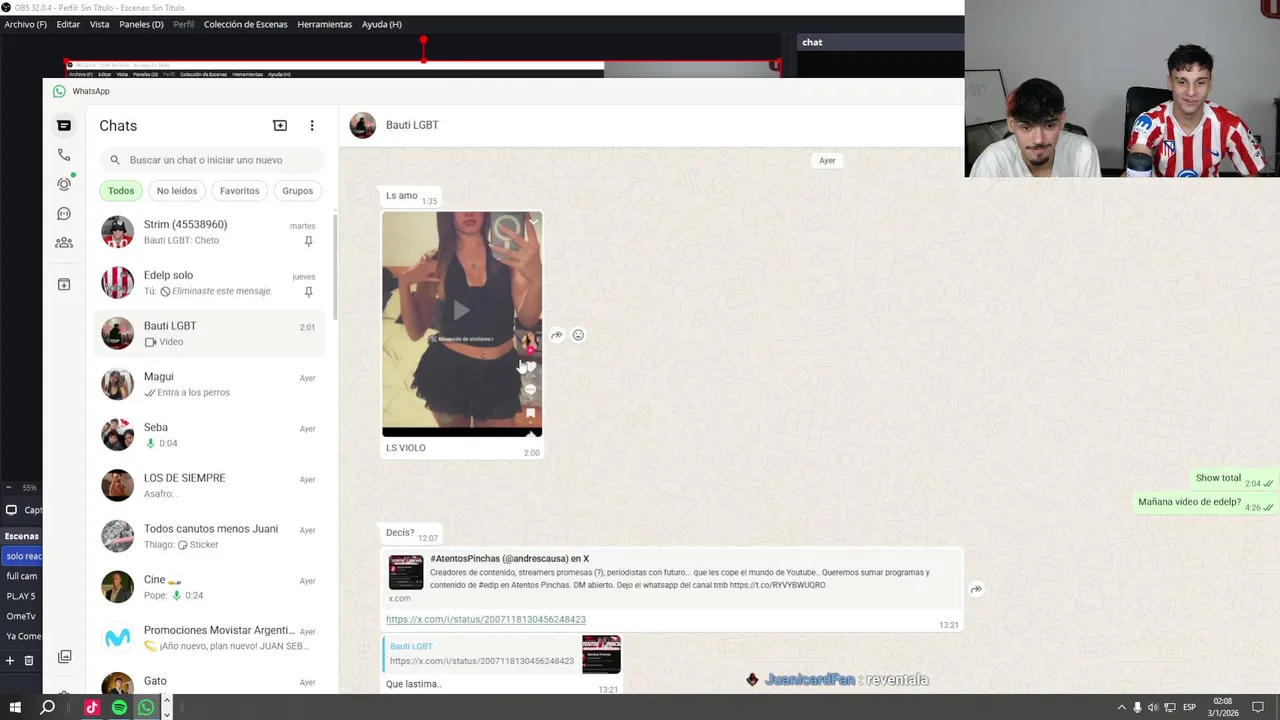Image resolution: width=1280 pixels, height=720 pixels.
Task: Open Windows taskbar search
Action: 47,708
